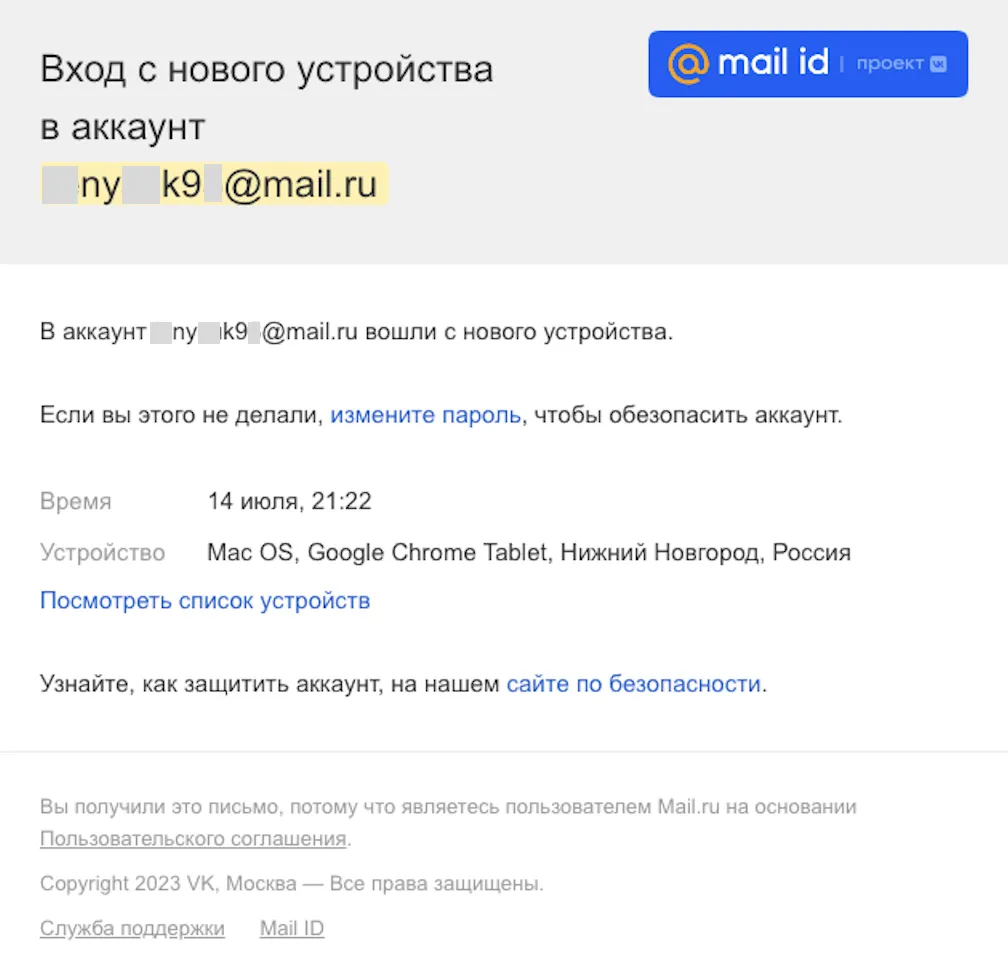Click the device details mentioning Нижний Новгород

point(529,552)
